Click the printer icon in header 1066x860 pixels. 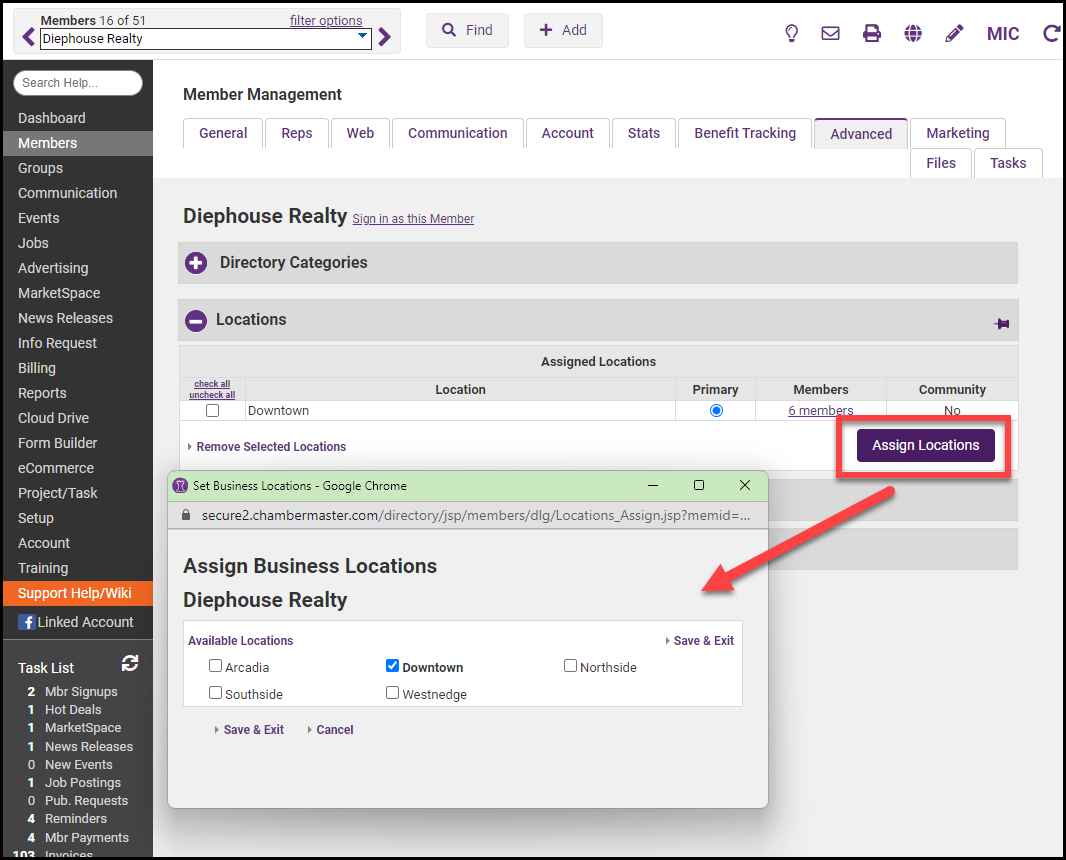click(872, 33)
